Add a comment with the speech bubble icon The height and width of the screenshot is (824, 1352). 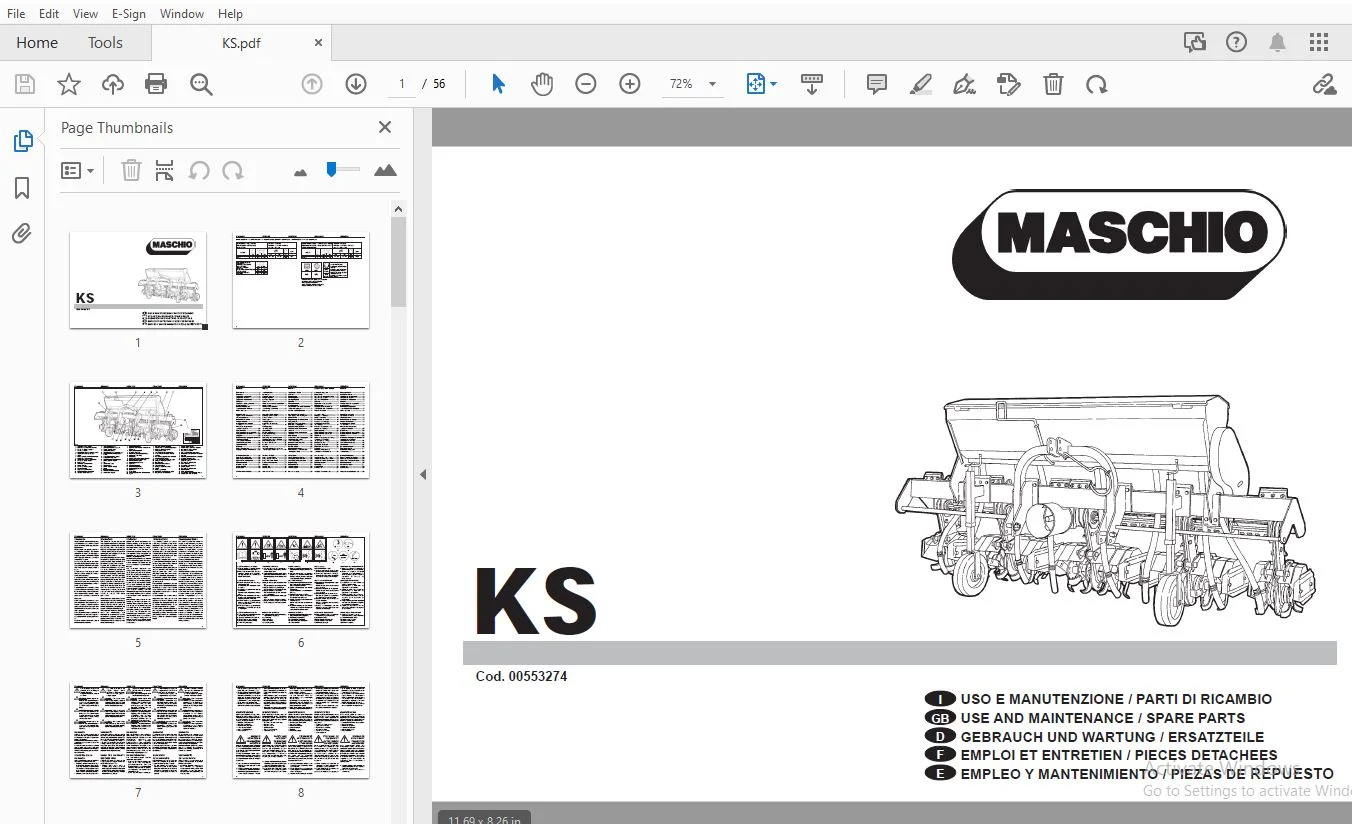877,85
